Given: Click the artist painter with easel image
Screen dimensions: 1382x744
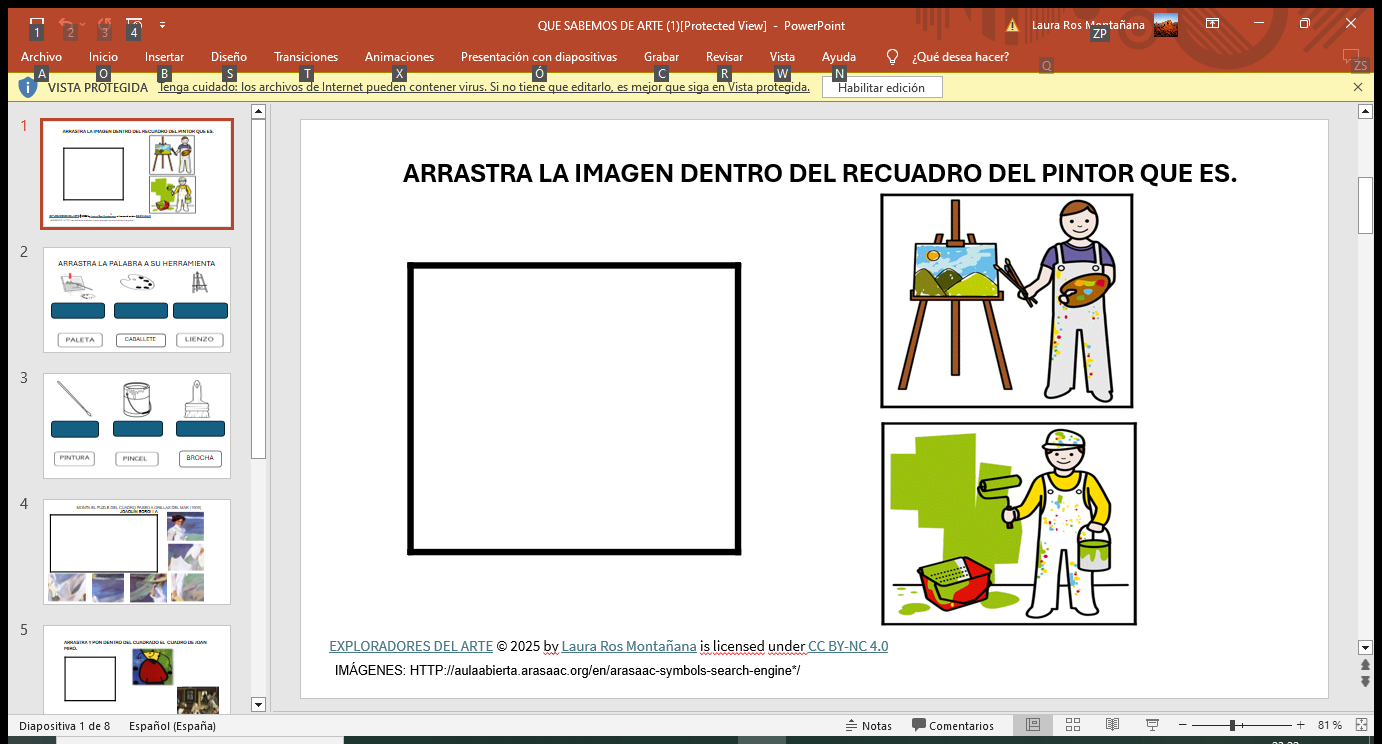Looking at the screenshot, I should [1007, 301].
